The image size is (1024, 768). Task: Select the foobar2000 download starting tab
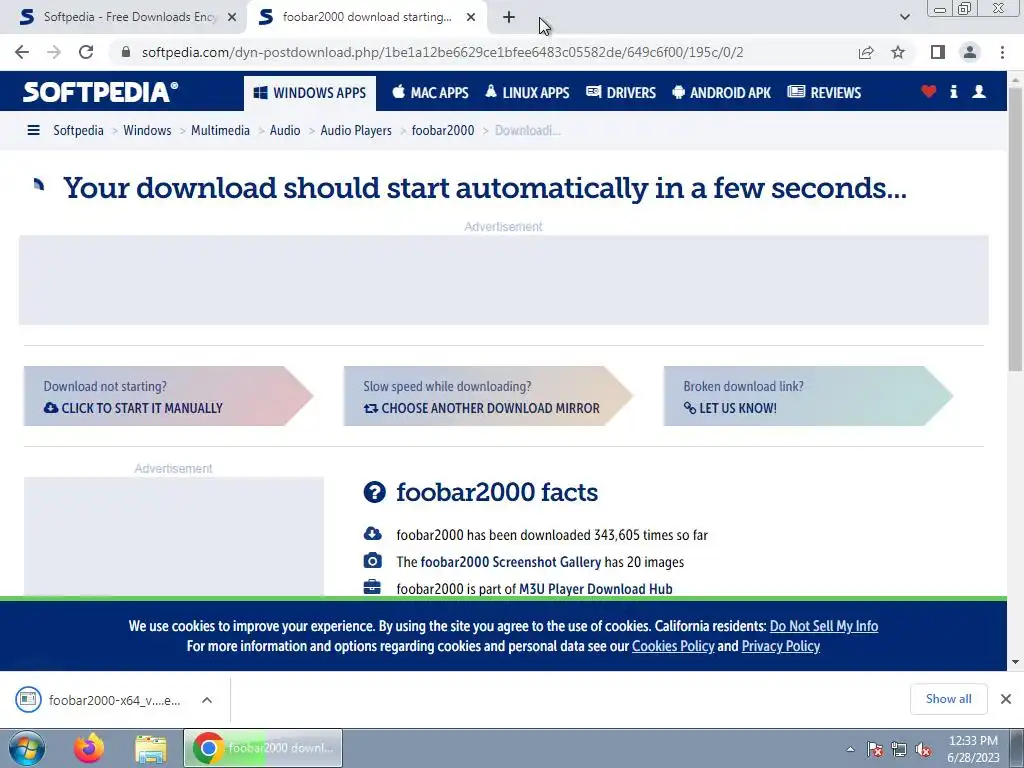click(366, 18)
